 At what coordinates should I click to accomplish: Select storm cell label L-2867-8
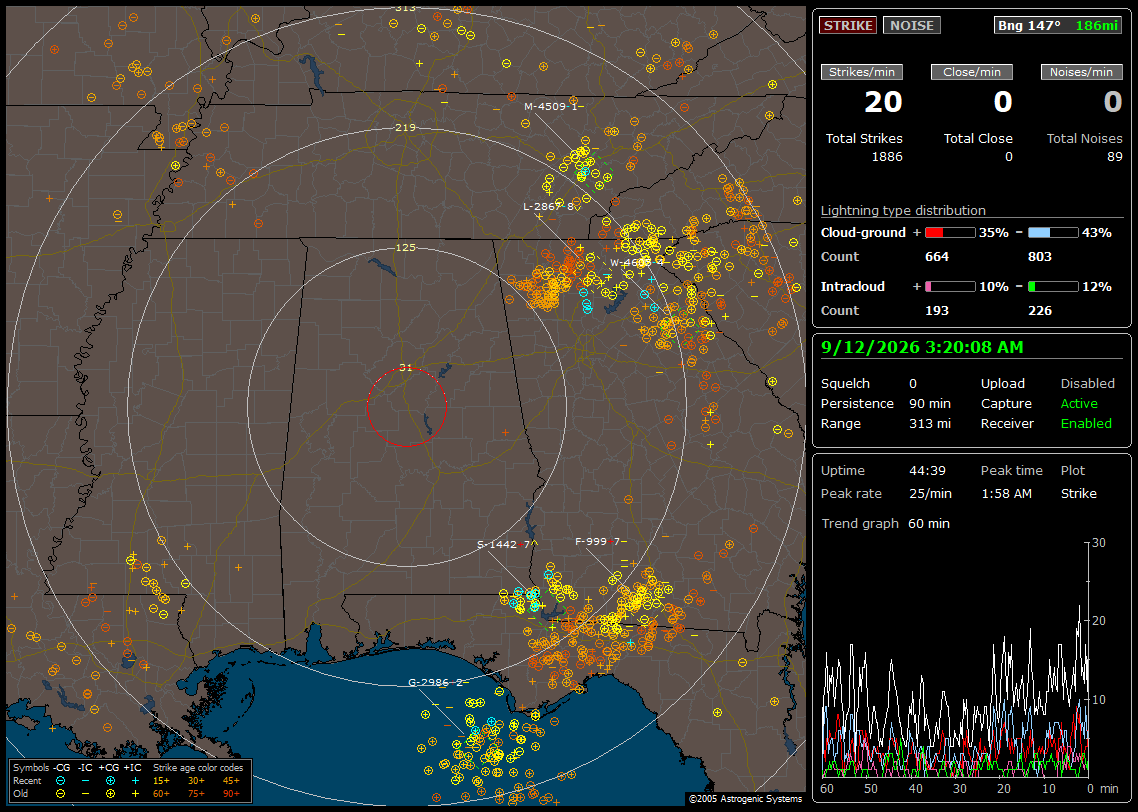coord(549,206)
